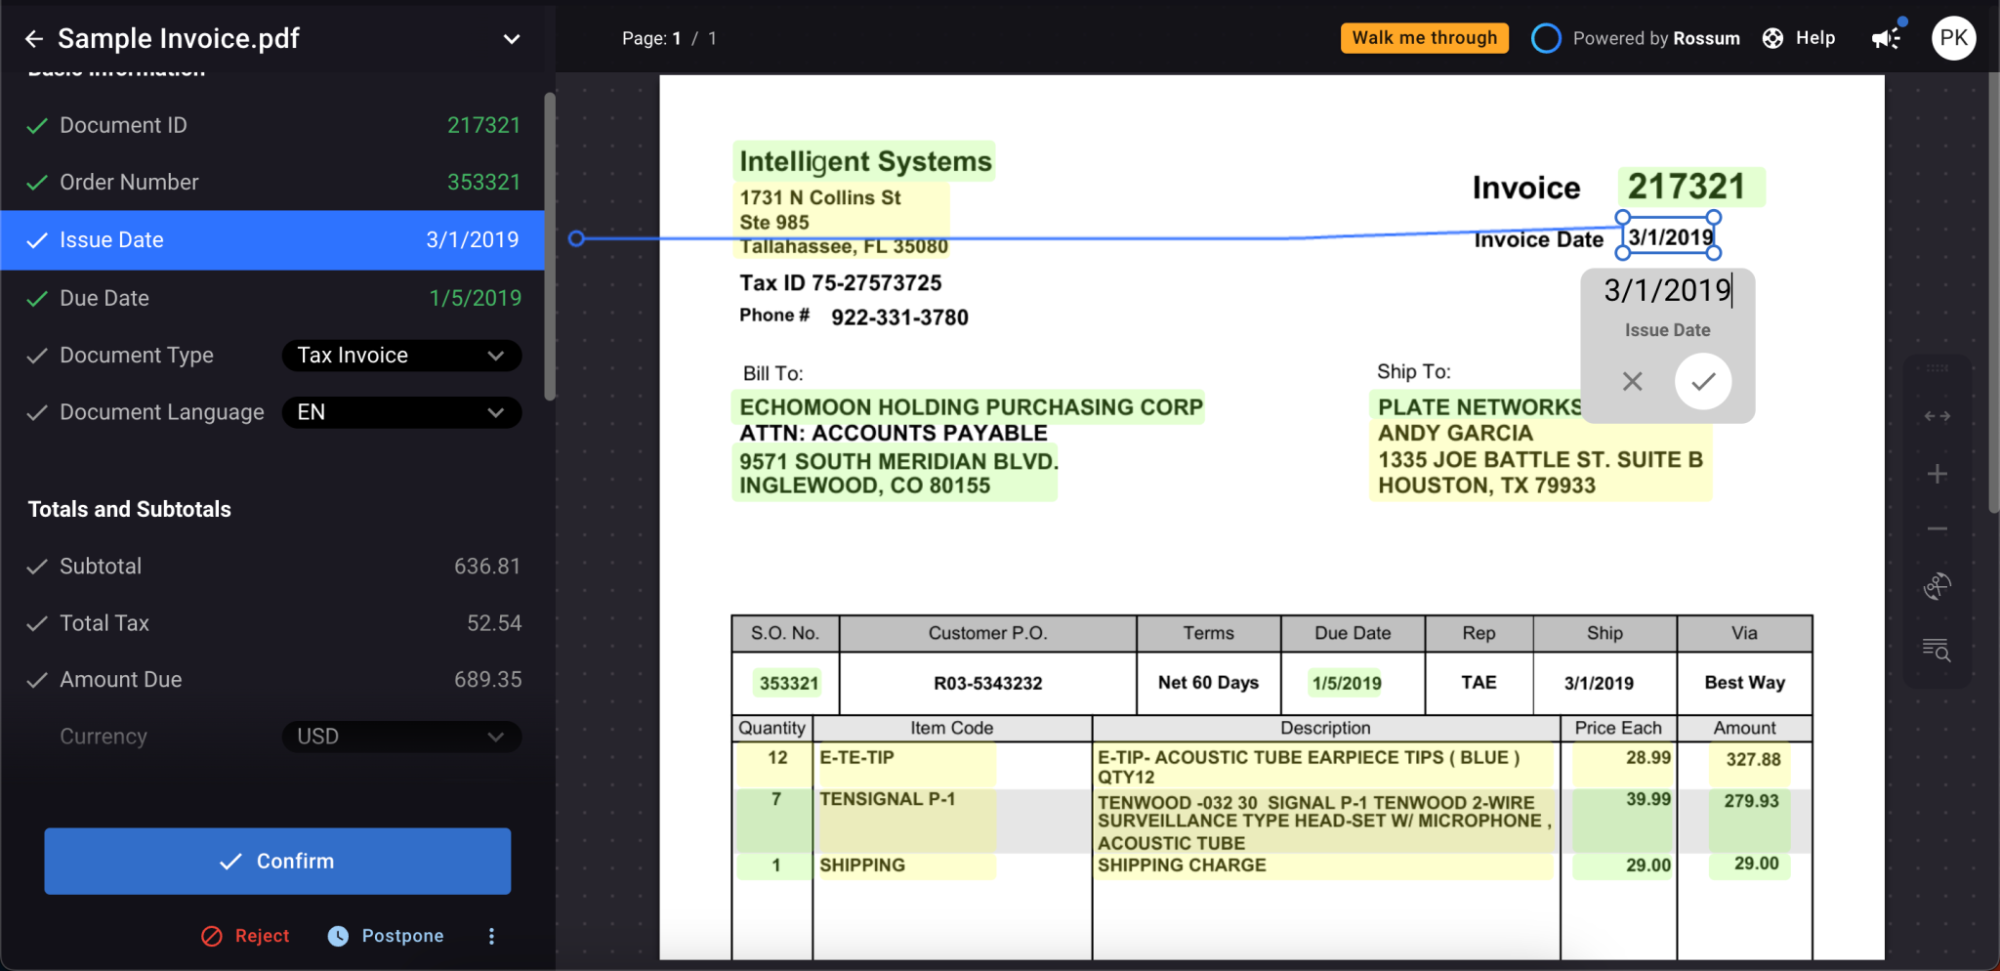
Task: Toggle the Subtotal validation checkmark
Action: (37, 567)
